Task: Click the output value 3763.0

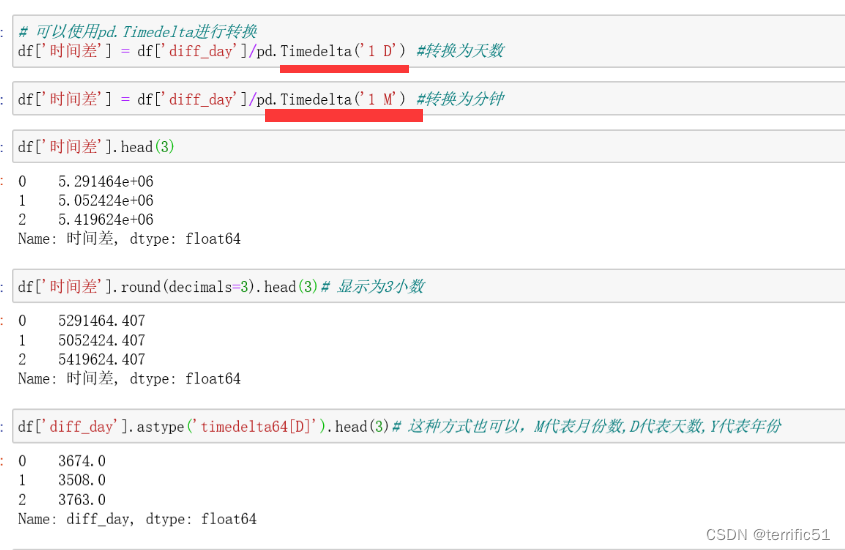Action: [x=82, y=499]
